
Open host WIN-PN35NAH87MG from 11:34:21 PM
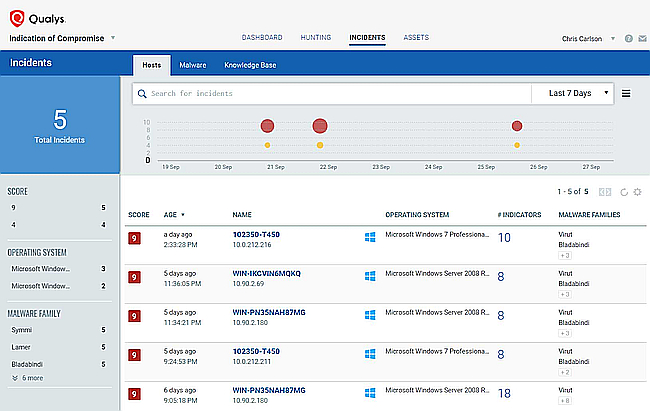[269, 313]
